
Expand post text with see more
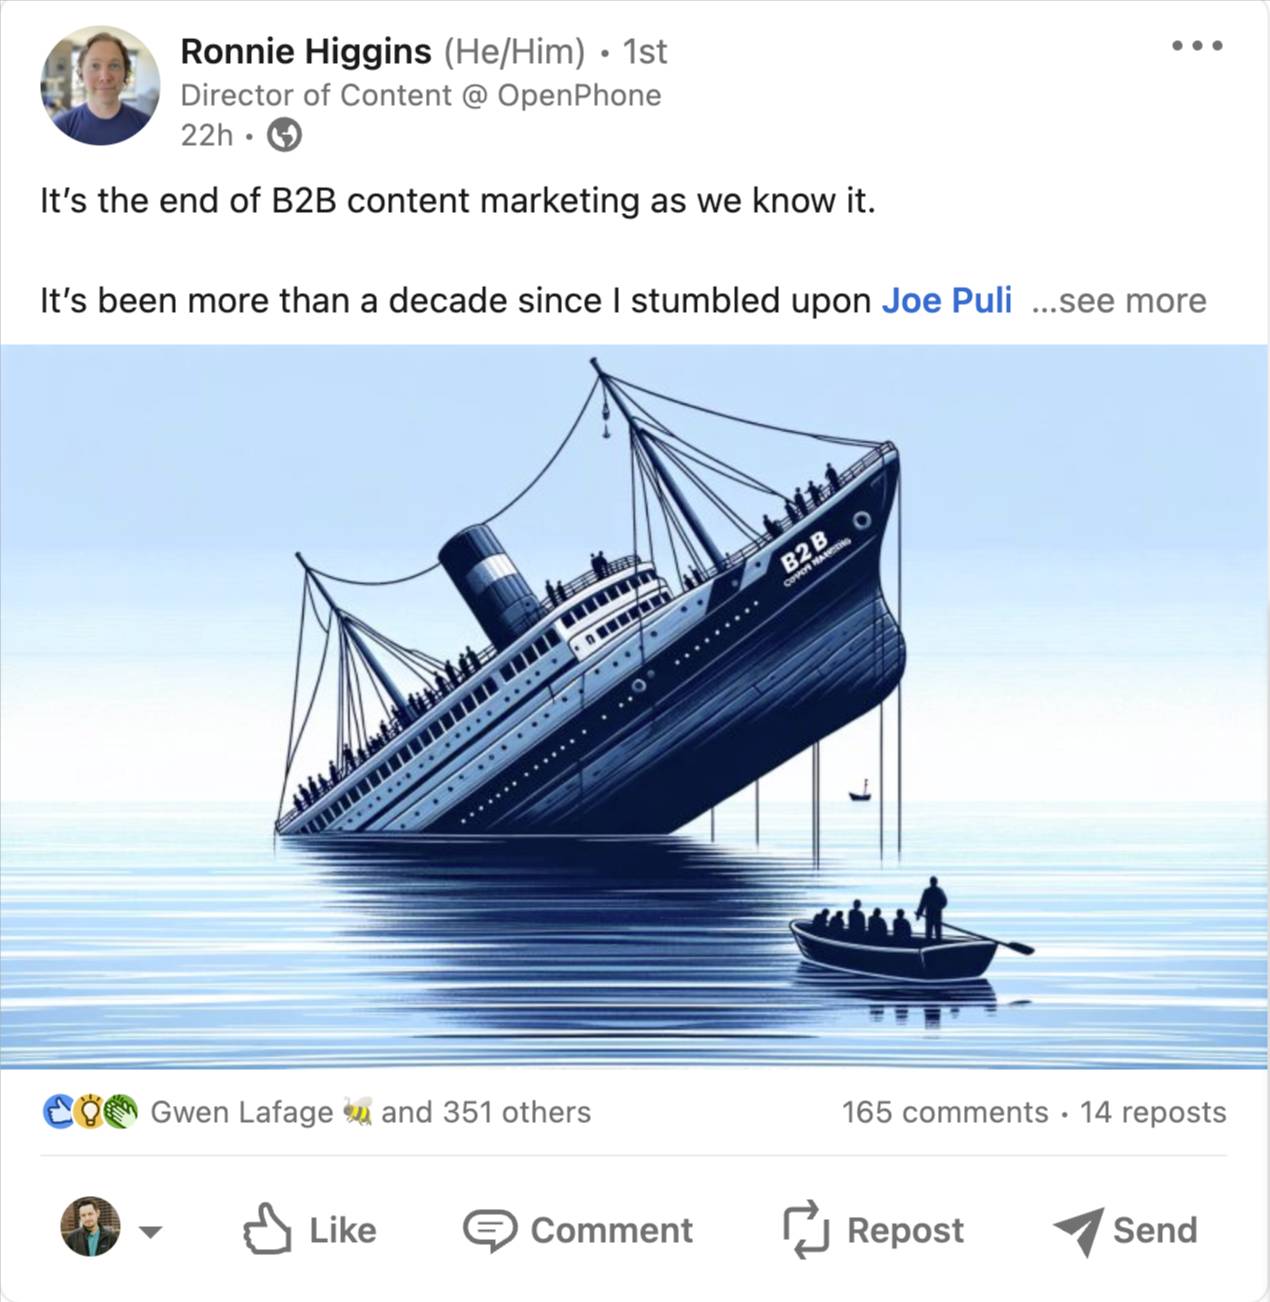click(1119, 300)
